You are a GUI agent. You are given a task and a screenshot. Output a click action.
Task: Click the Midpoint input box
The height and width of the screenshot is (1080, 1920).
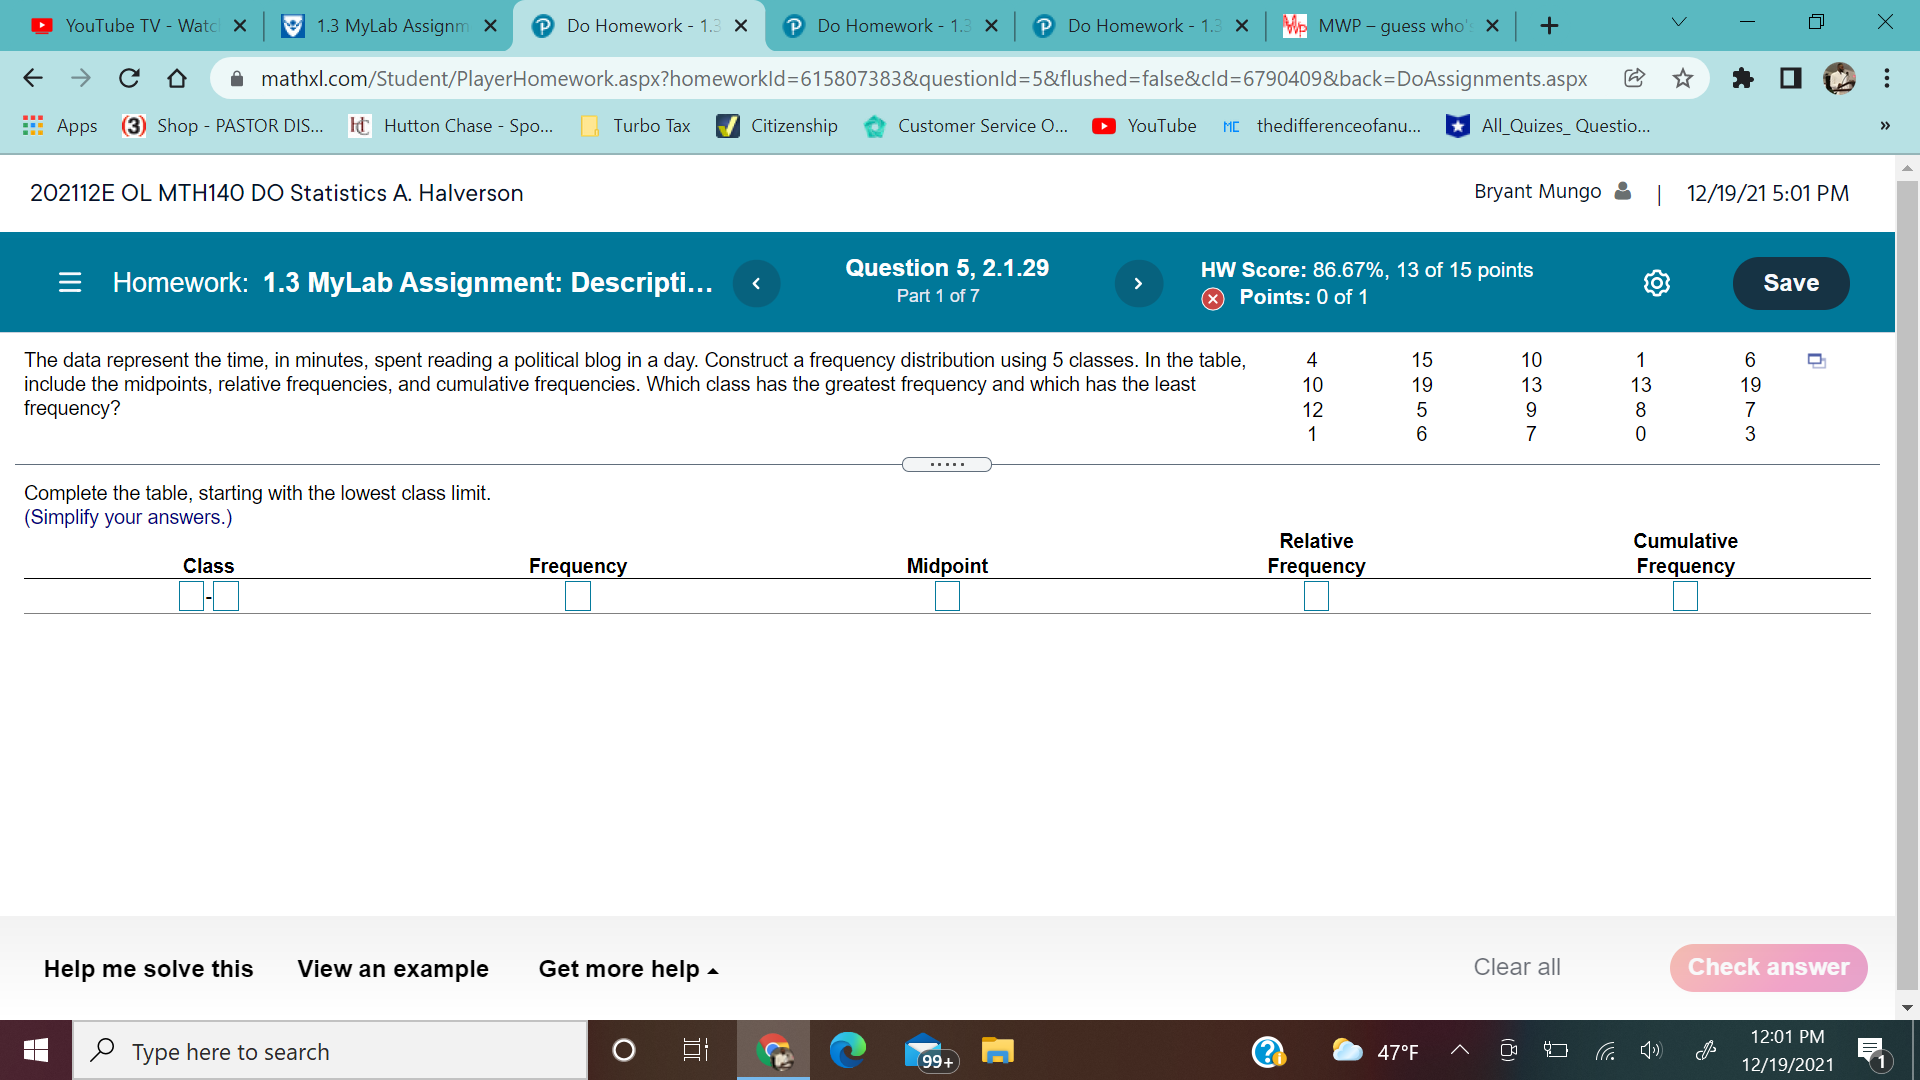pyautogui.click(x=947, y=597)
